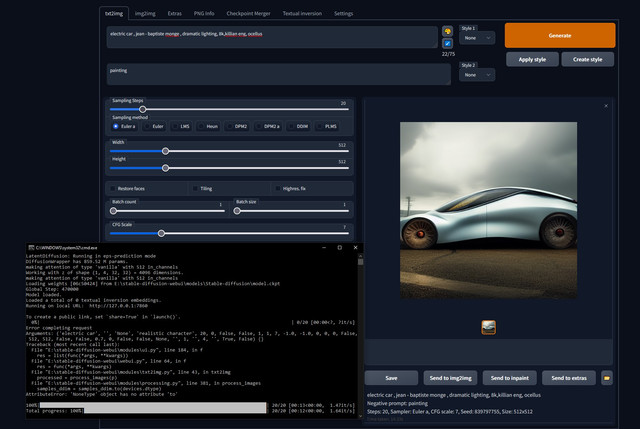640x429 pixels.
Task: Click the cmd.exe window title icon
Action: click(31, 247)
